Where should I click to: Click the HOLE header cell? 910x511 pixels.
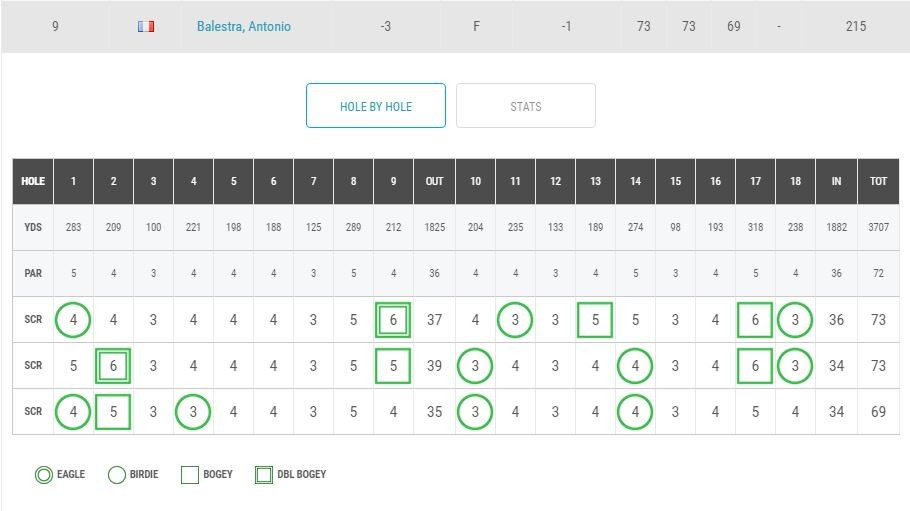[x=33, y=182]
